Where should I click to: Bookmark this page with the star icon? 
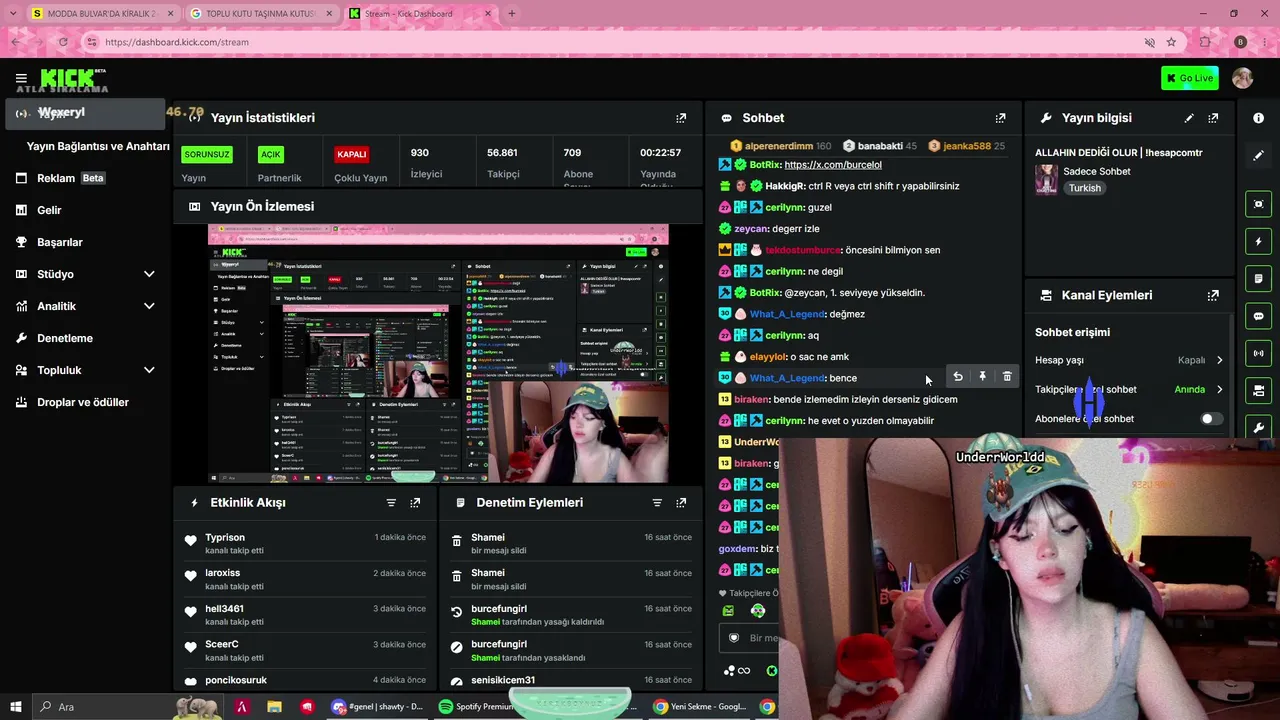1171,42
